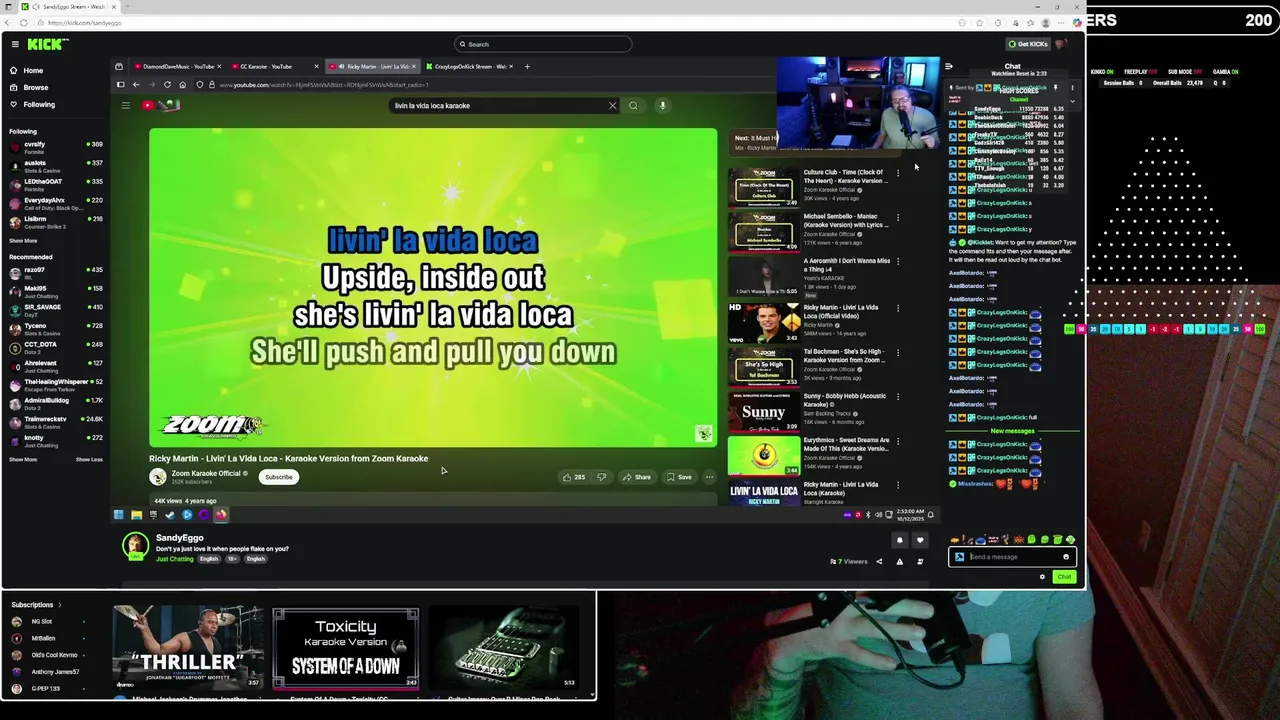The height and width of the screenshot is (720, 1280).
Task: Open File Explorer in stream taskbar
Action: [136, 515]
